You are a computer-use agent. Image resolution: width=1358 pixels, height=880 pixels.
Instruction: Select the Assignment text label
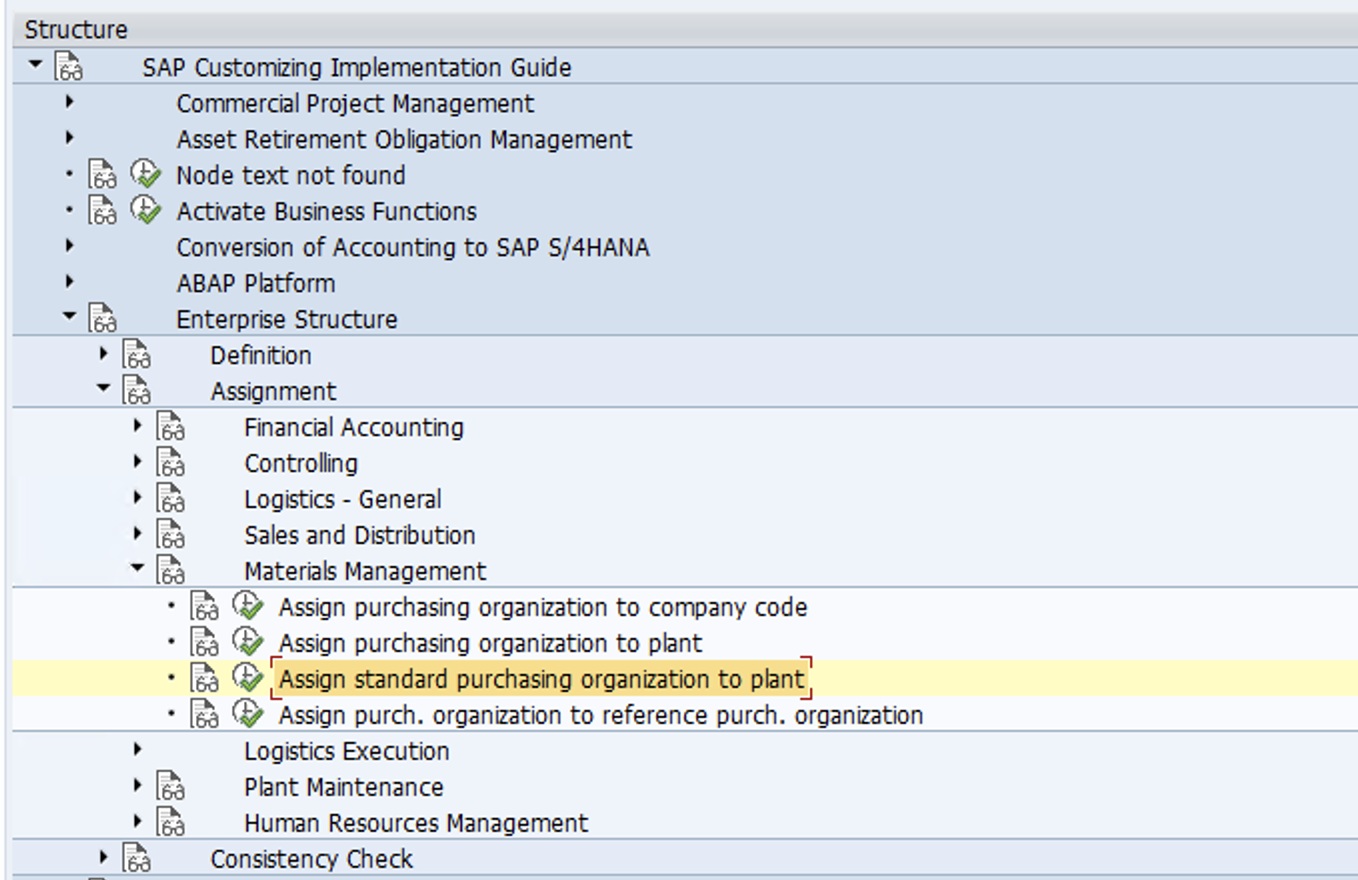pos(273,391)
